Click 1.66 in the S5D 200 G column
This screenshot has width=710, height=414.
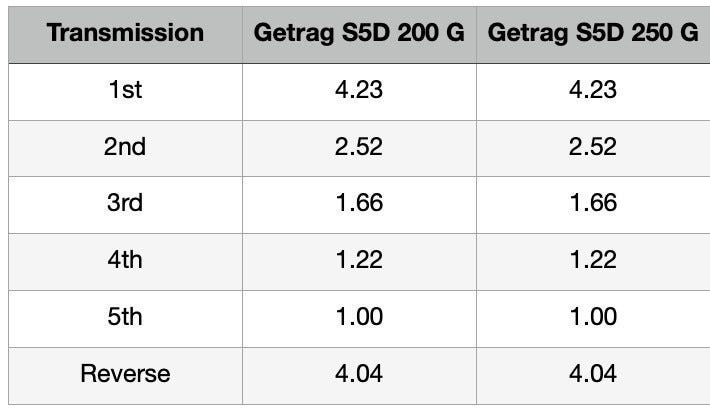pyautogui.click(x=359, y=204)
